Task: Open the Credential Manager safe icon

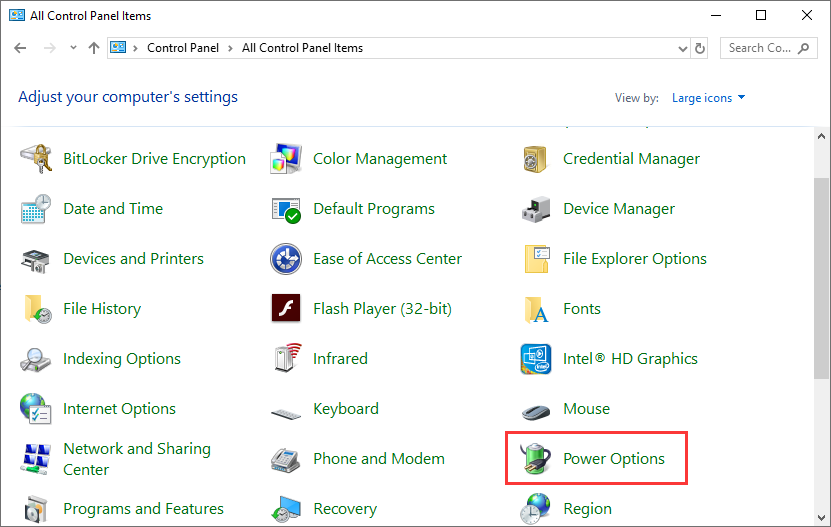Action: click(x=535, y=159)
